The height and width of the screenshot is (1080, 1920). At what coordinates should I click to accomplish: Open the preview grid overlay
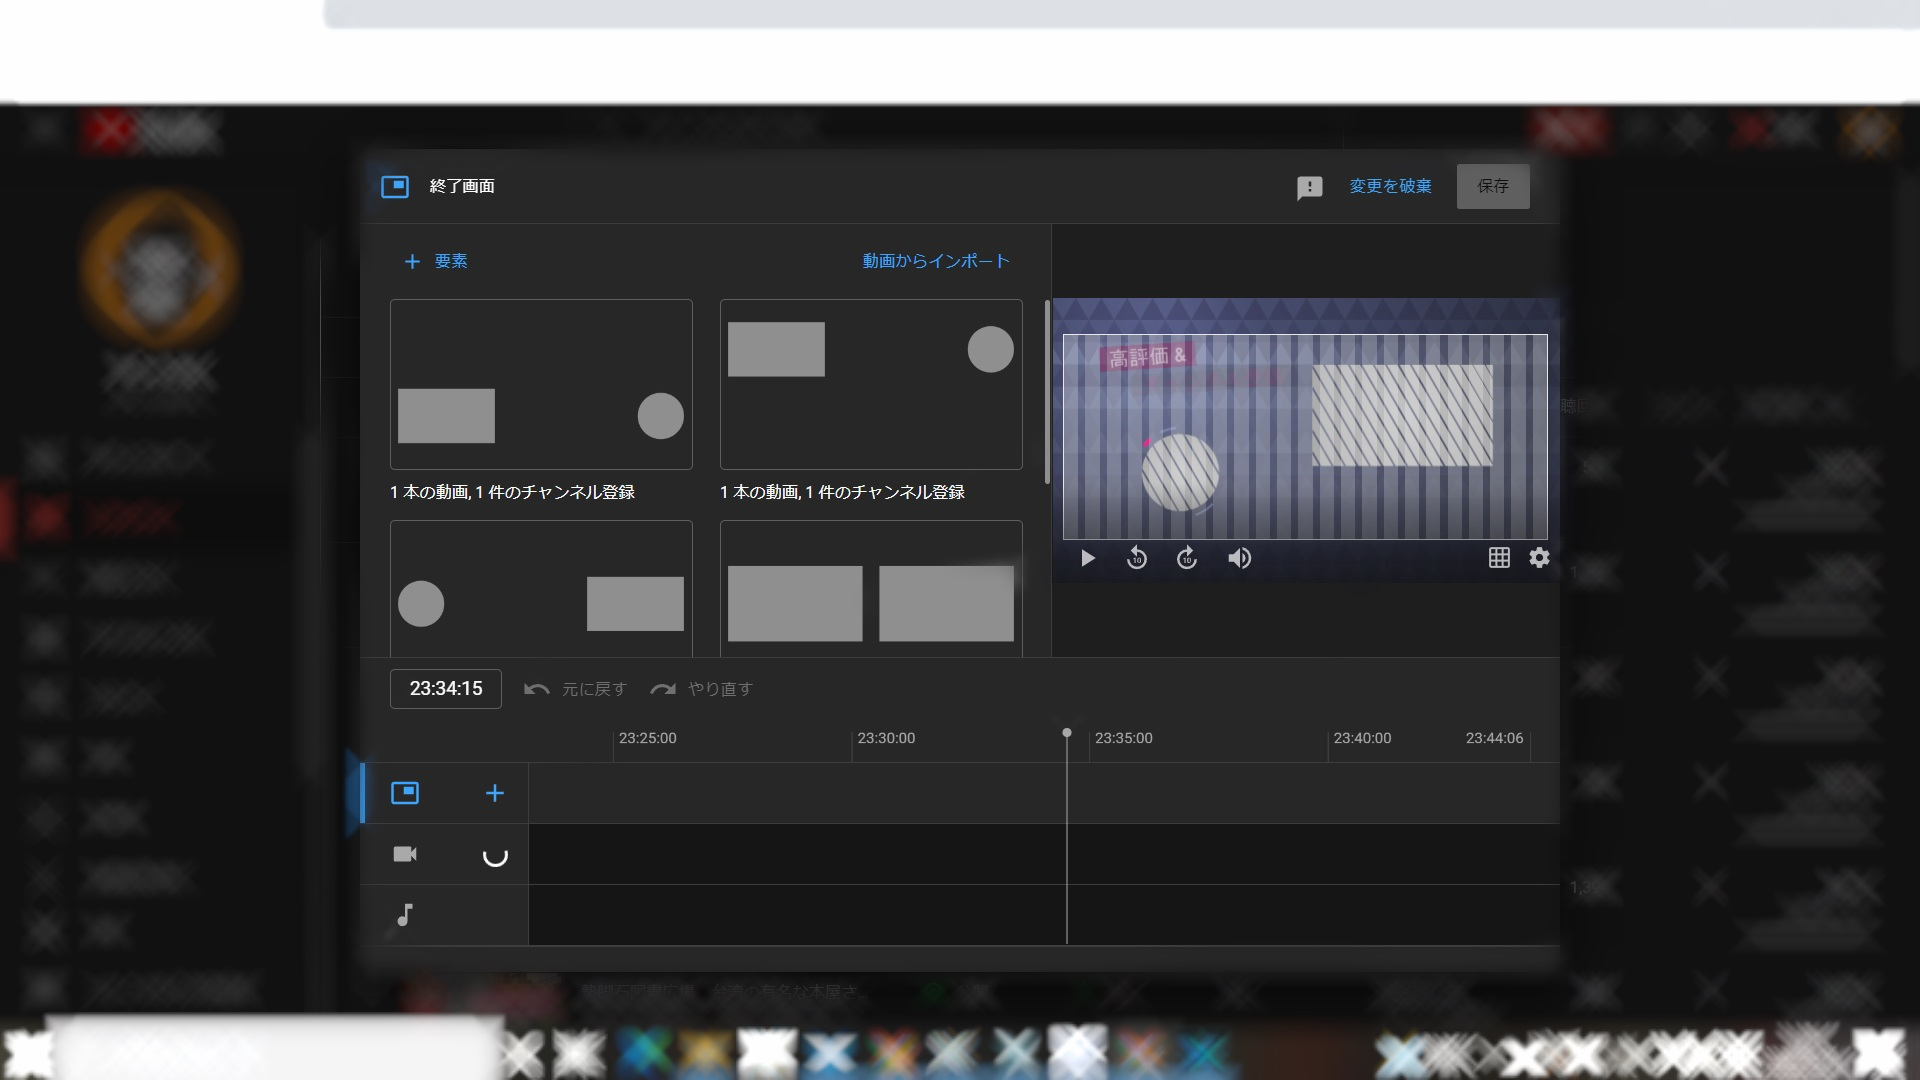pyautogui.click(x=1500, y=558)
